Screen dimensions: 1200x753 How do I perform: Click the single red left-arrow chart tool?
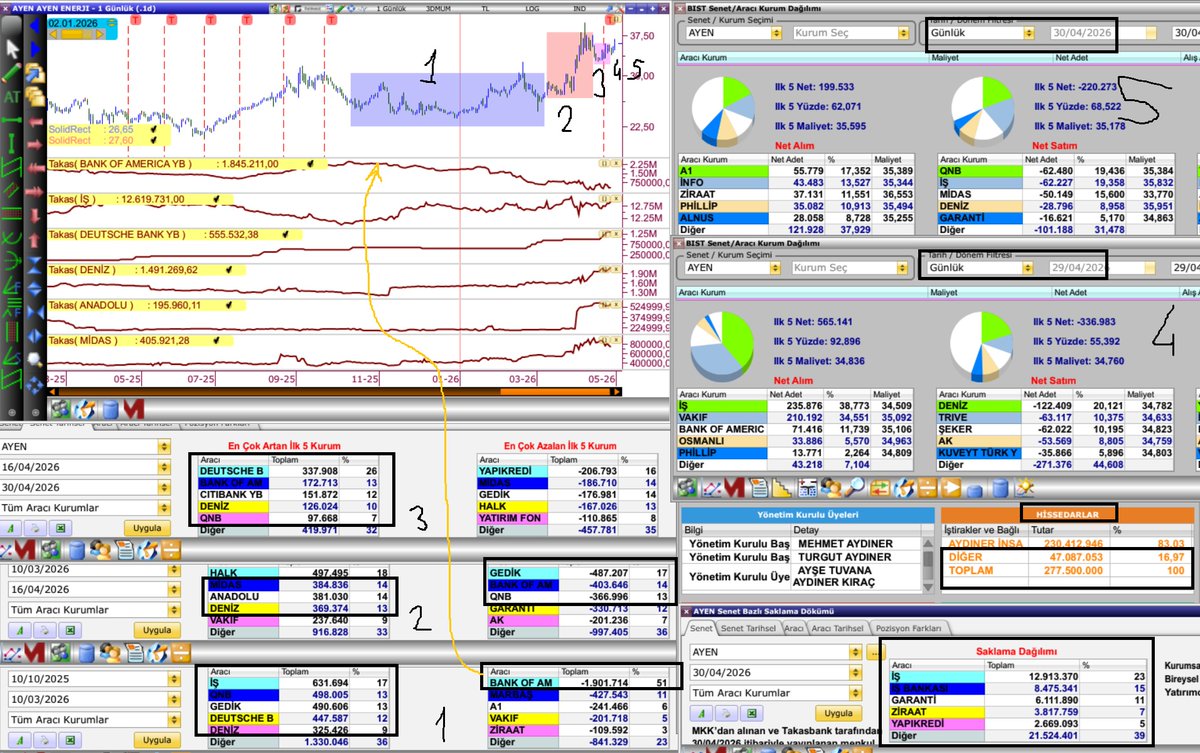coord(35,123)
